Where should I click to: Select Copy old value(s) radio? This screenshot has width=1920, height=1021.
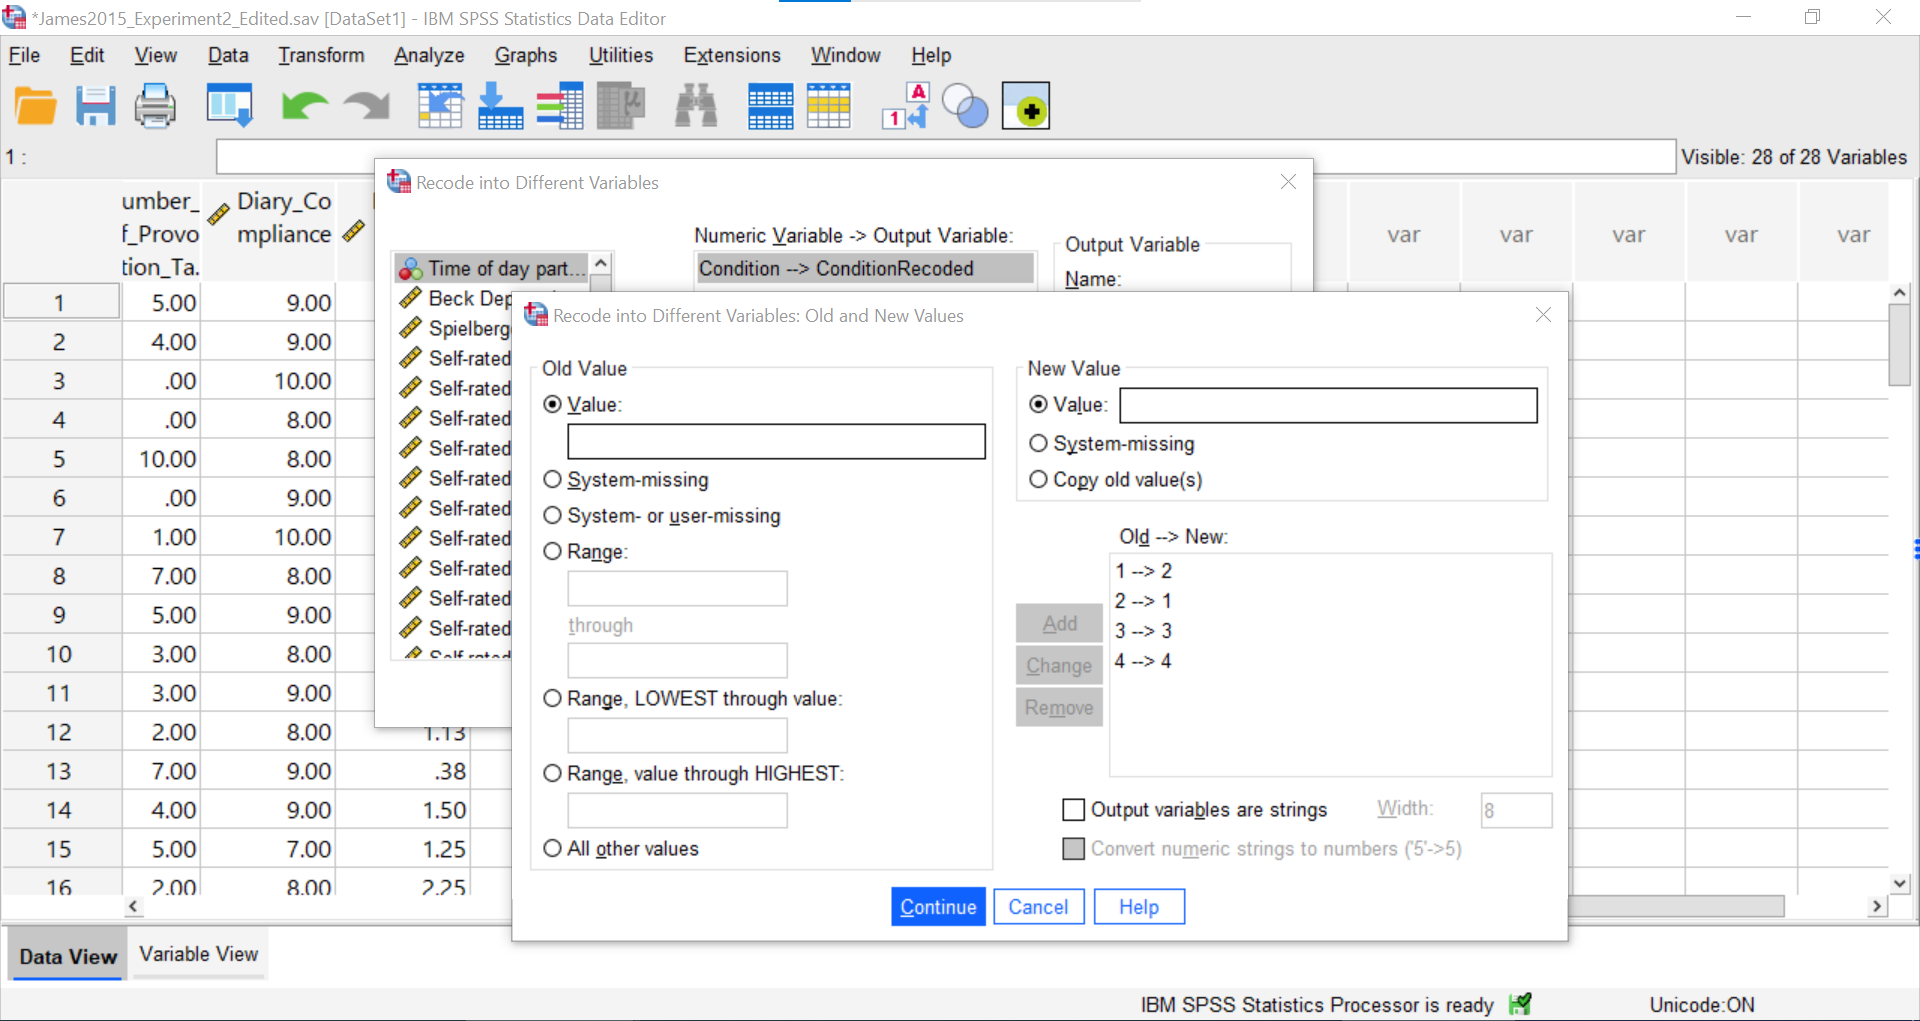pos(1038,480)
